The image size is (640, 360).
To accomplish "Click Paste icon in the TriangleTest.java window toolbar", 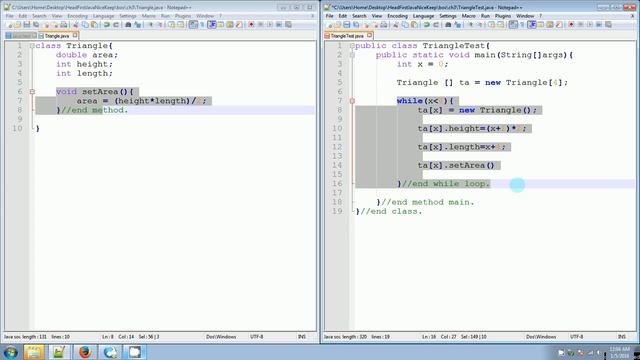I will (414, 25).
